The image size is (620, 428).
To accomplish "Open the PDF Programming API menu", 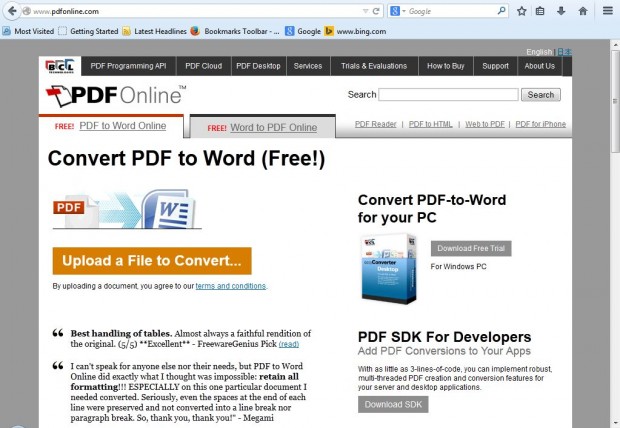I will tap(129, 66).
